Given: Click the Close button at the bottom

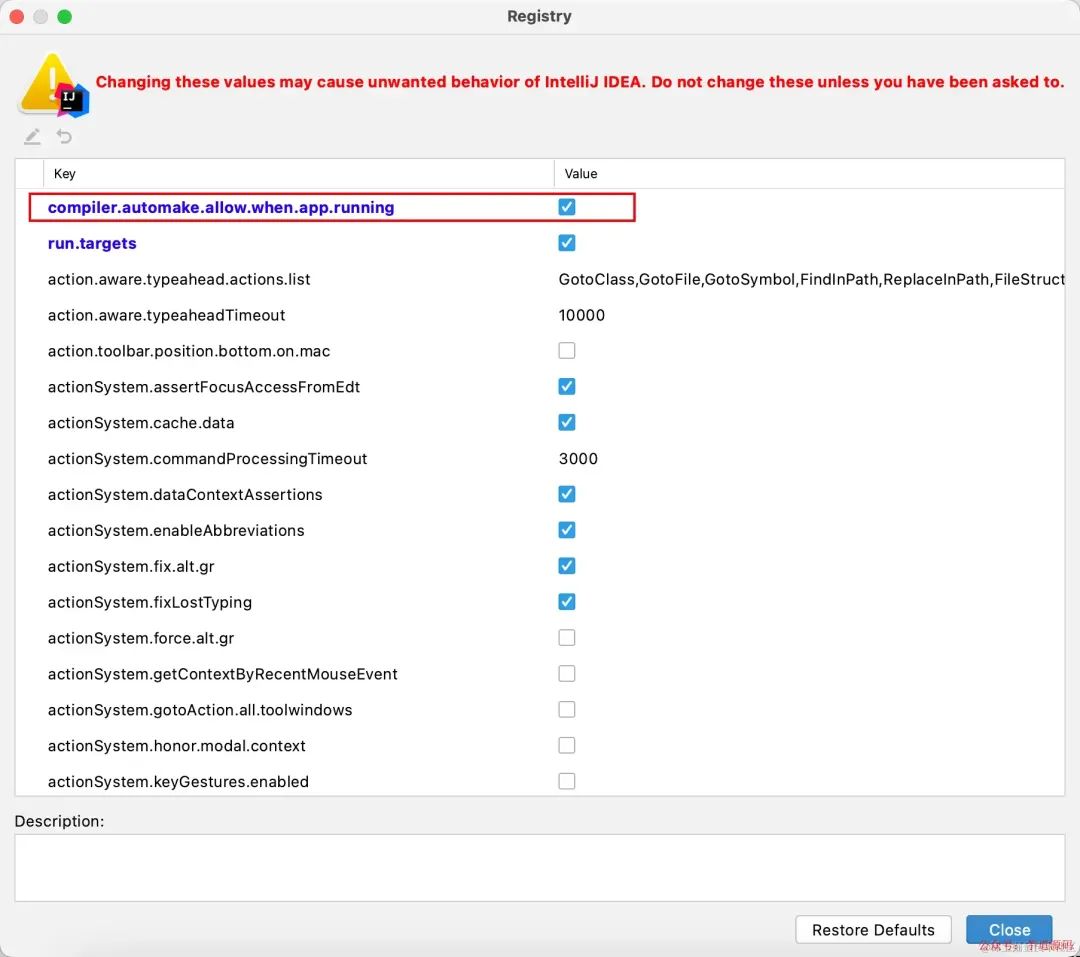Looking at the screenshot, I should point(1009,929).
